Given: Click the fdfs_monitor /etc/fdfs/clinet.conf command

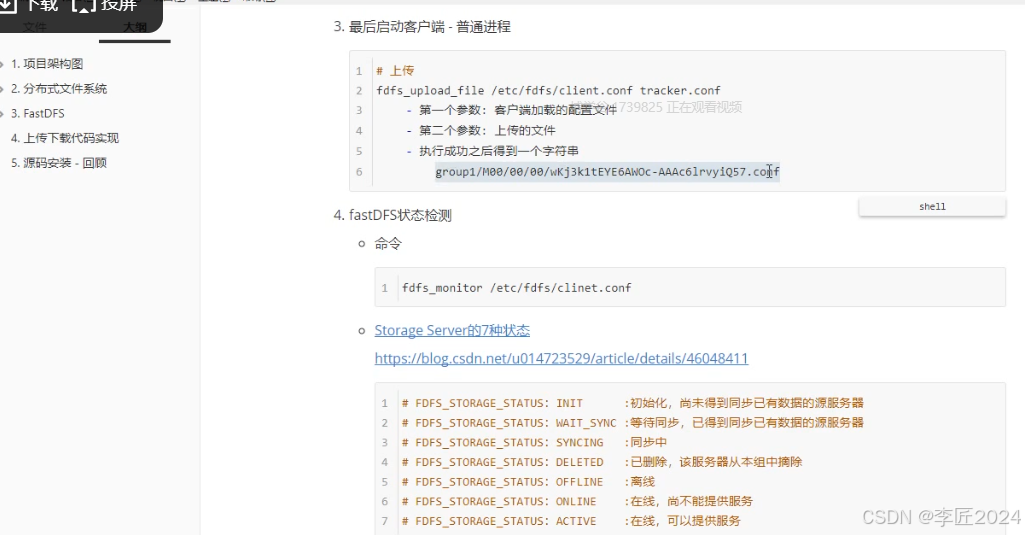Looking at the screenshot, I should click(x=516, y=288).
